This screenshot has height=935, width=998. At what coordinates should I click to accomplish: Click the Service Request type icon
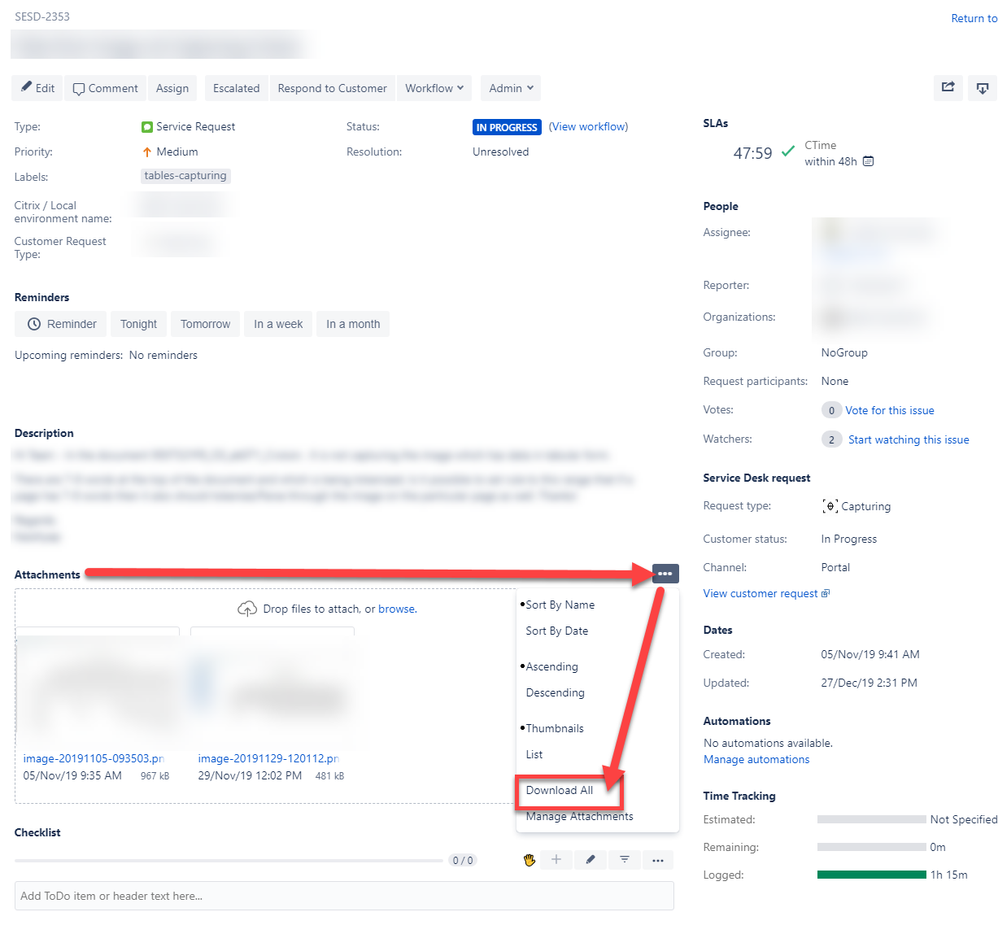pyautogui.click(x=147, y=127)
